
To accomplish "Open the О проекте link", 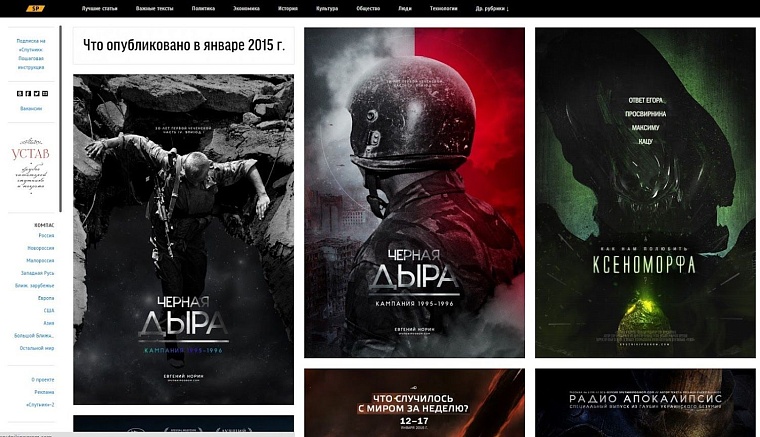I will (42, 380).
